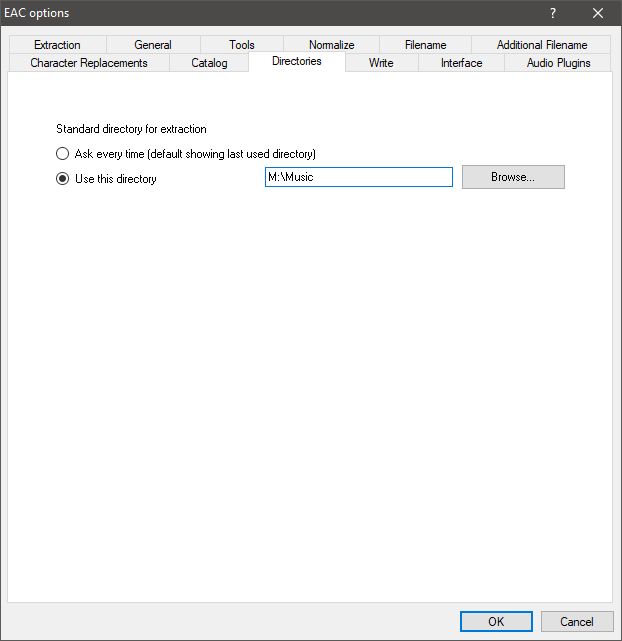Click the M:\Music directory path field
This screenshot has width=622, height=641.
pyautogui.click(x=359, y=177)
